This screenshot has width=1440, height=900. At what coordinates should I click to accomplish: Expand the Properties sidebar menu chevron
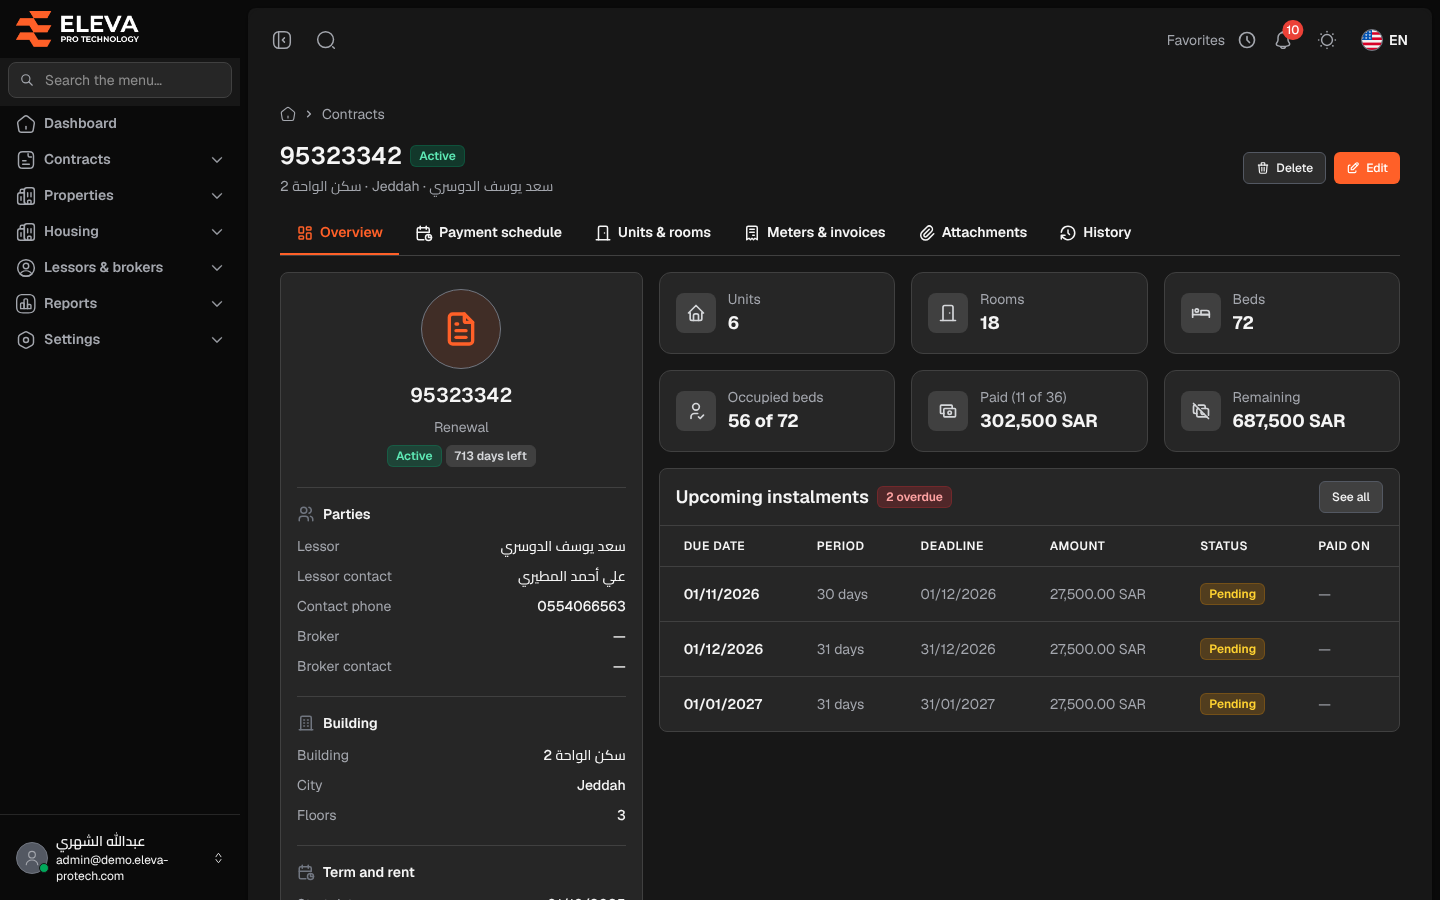[x=217, y=196]
